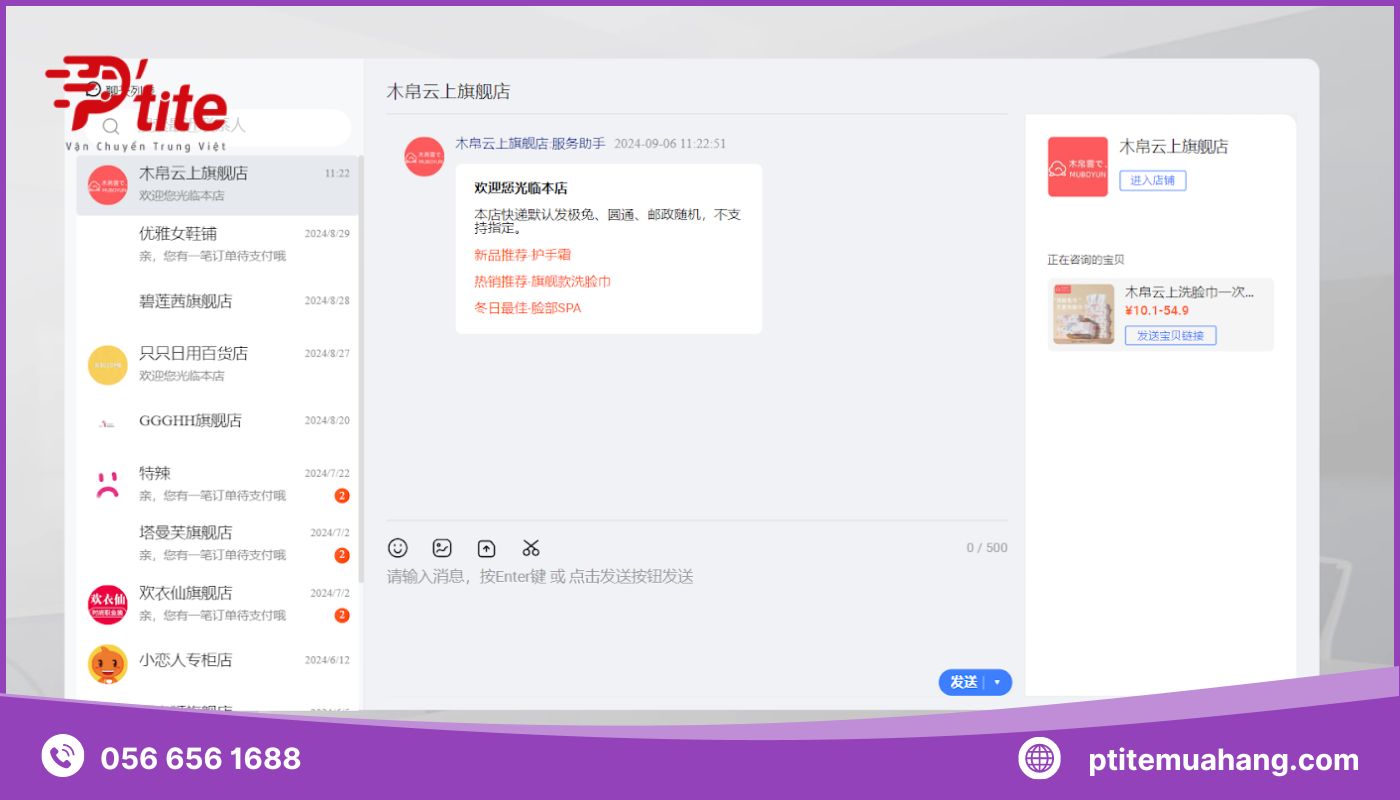The width and height of the screenshot is (1400, 800).
Task: Click the unread badge on 特辣 row
Action: point(342,496)
